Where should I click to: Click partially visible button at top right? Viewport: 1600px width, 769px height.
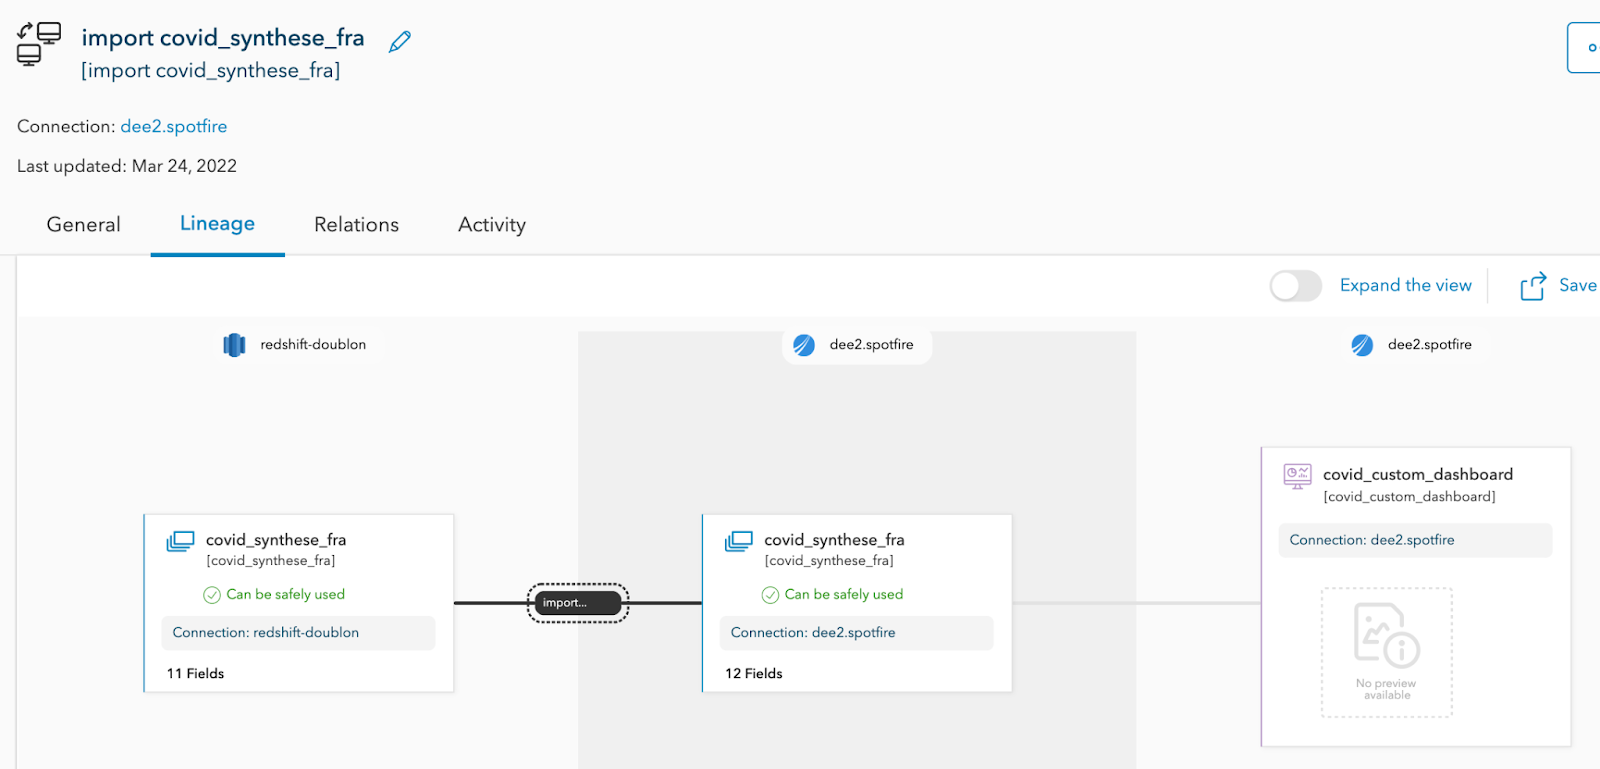[x=1584, y=47]
